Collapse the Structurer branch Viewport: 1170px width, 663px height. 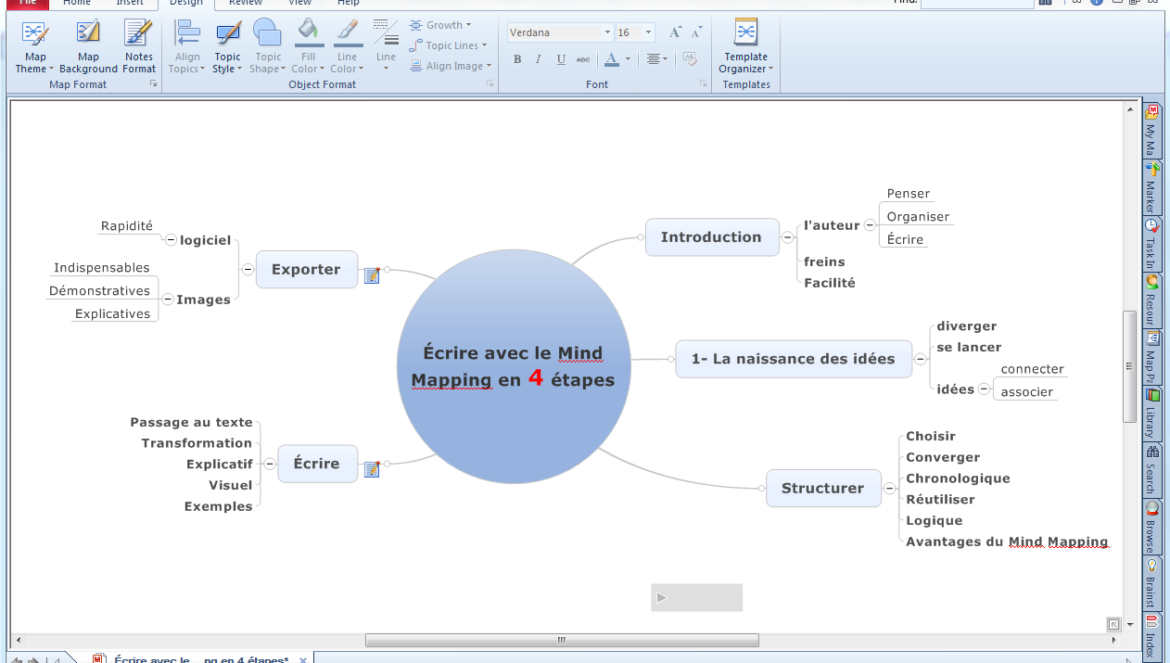pyautogui.click(x=889, y=489)
